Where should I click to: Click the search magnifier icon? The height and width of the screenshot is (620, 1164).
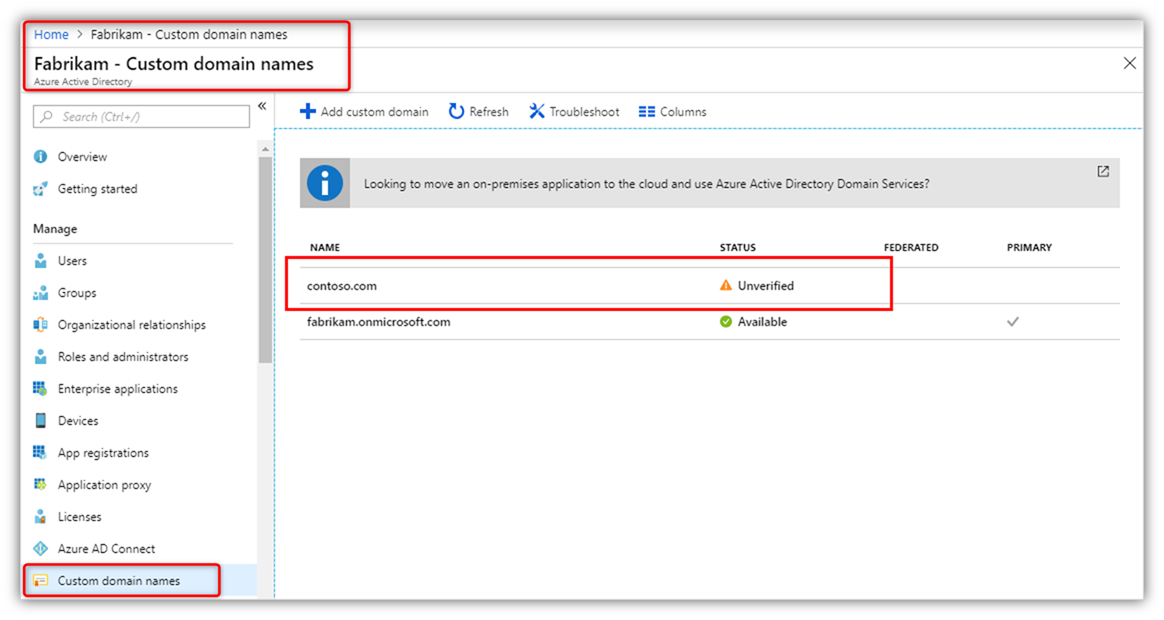pyautogui.click(x=47, y=117)
